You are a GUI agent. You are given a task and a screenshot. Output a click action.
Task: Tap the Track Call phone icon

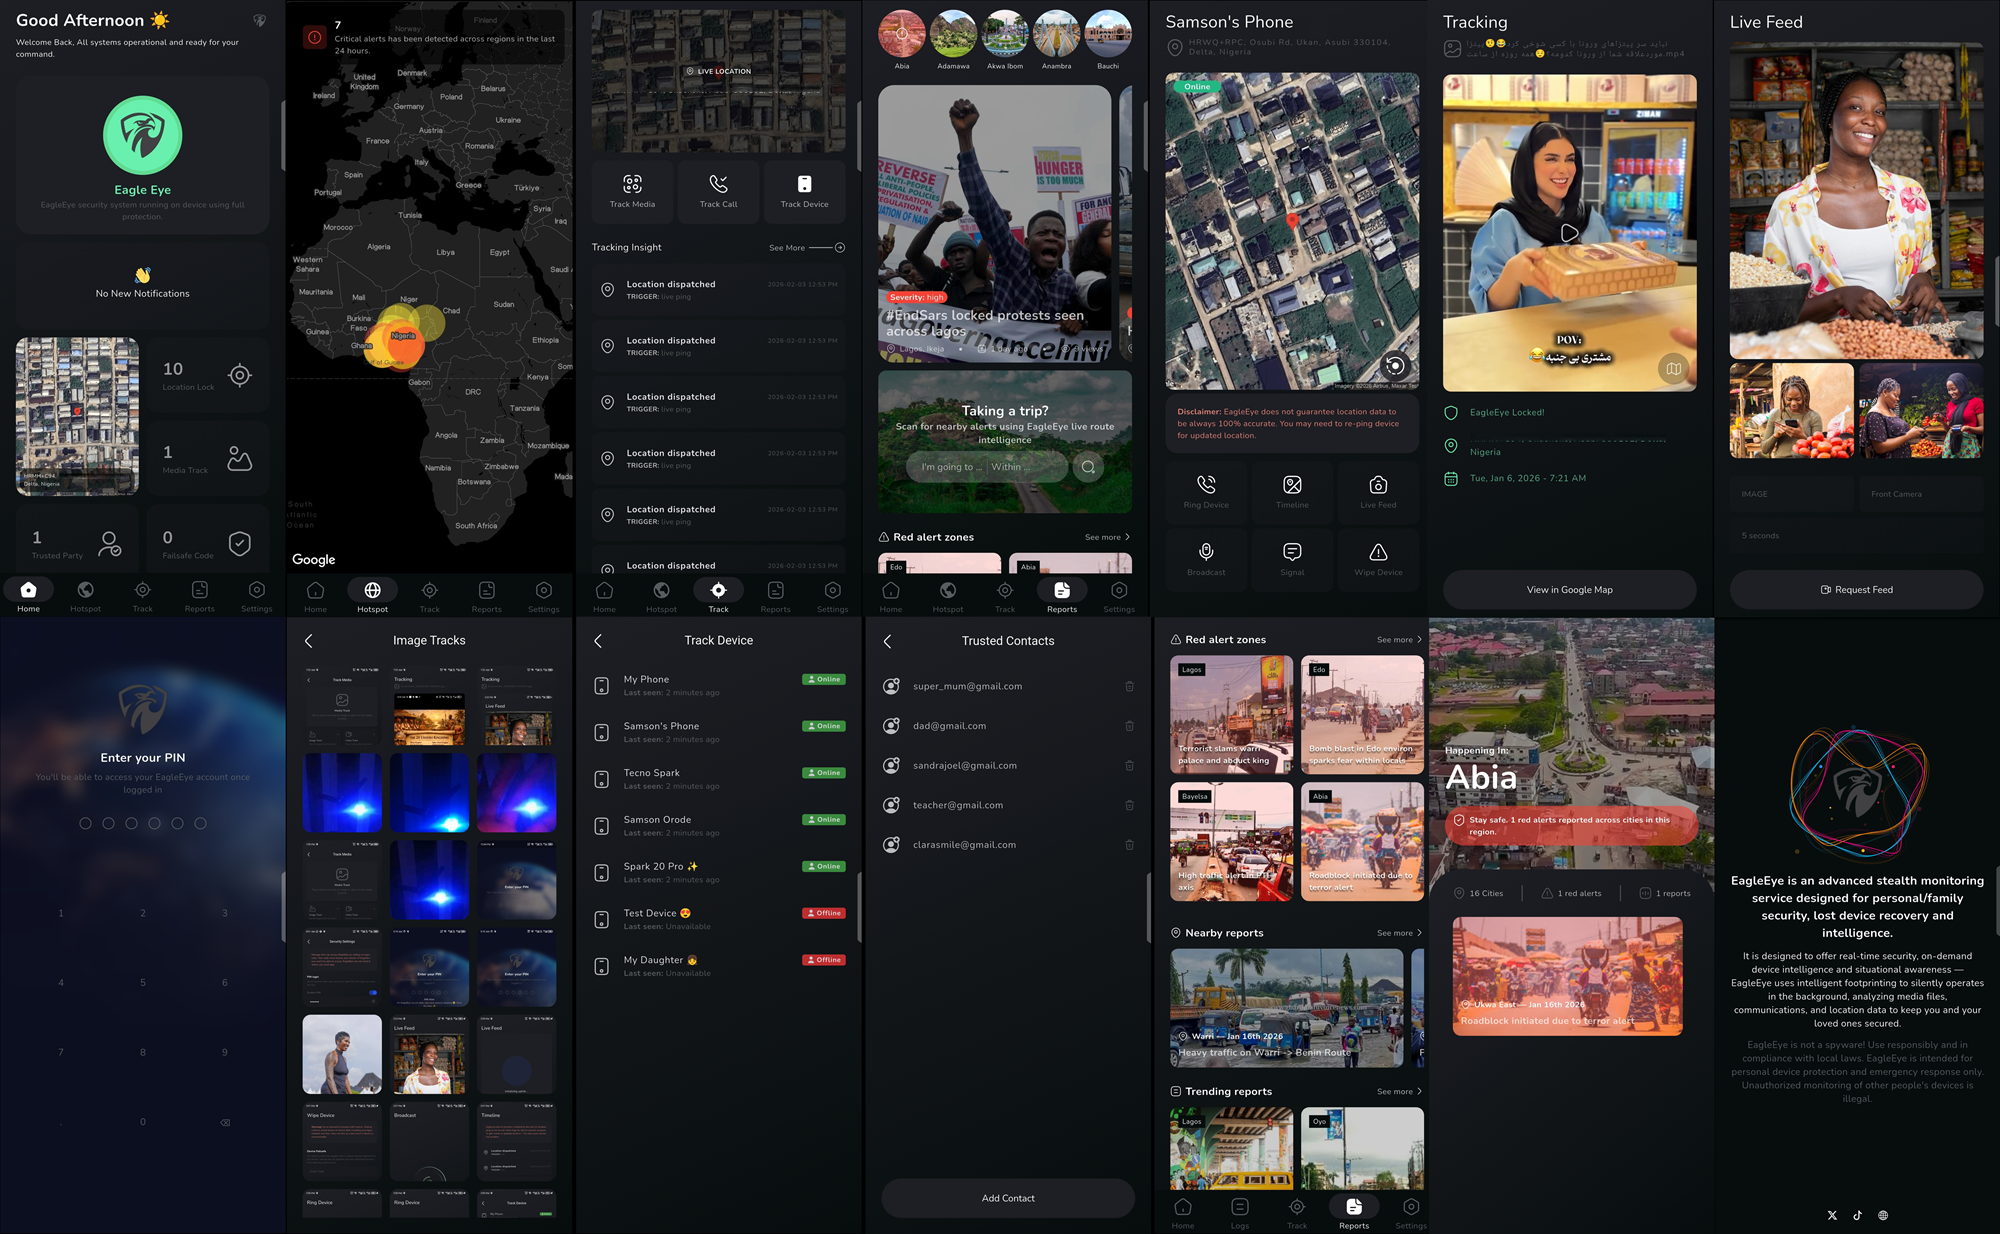pyautogui.click(x=718, y=184)
